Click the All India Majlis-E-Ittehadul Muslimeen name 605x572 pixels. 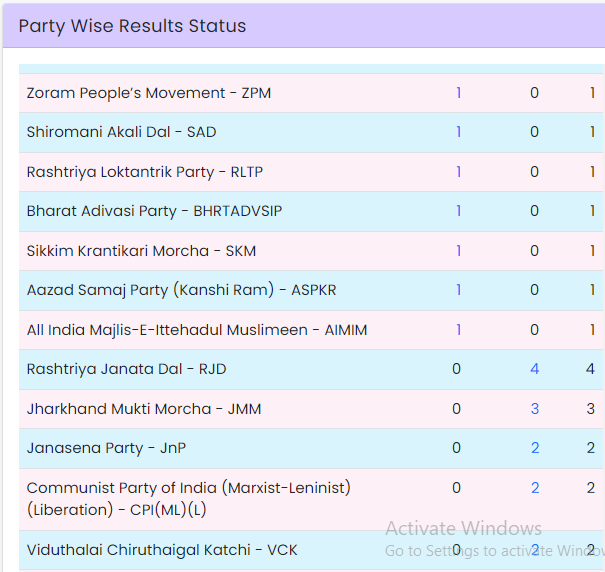[x=197, y=330]
